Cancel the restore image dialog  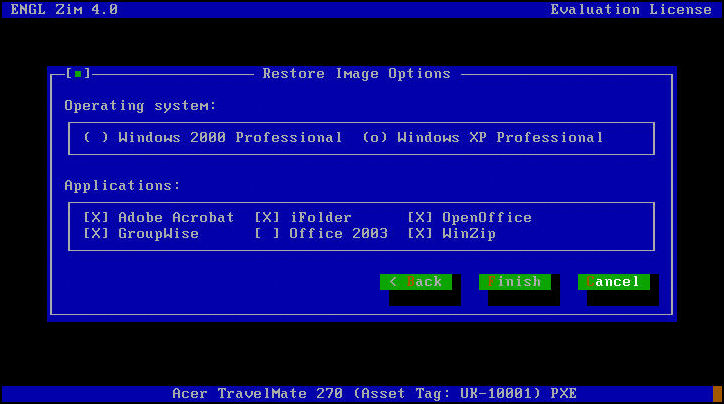pos(614,282)
